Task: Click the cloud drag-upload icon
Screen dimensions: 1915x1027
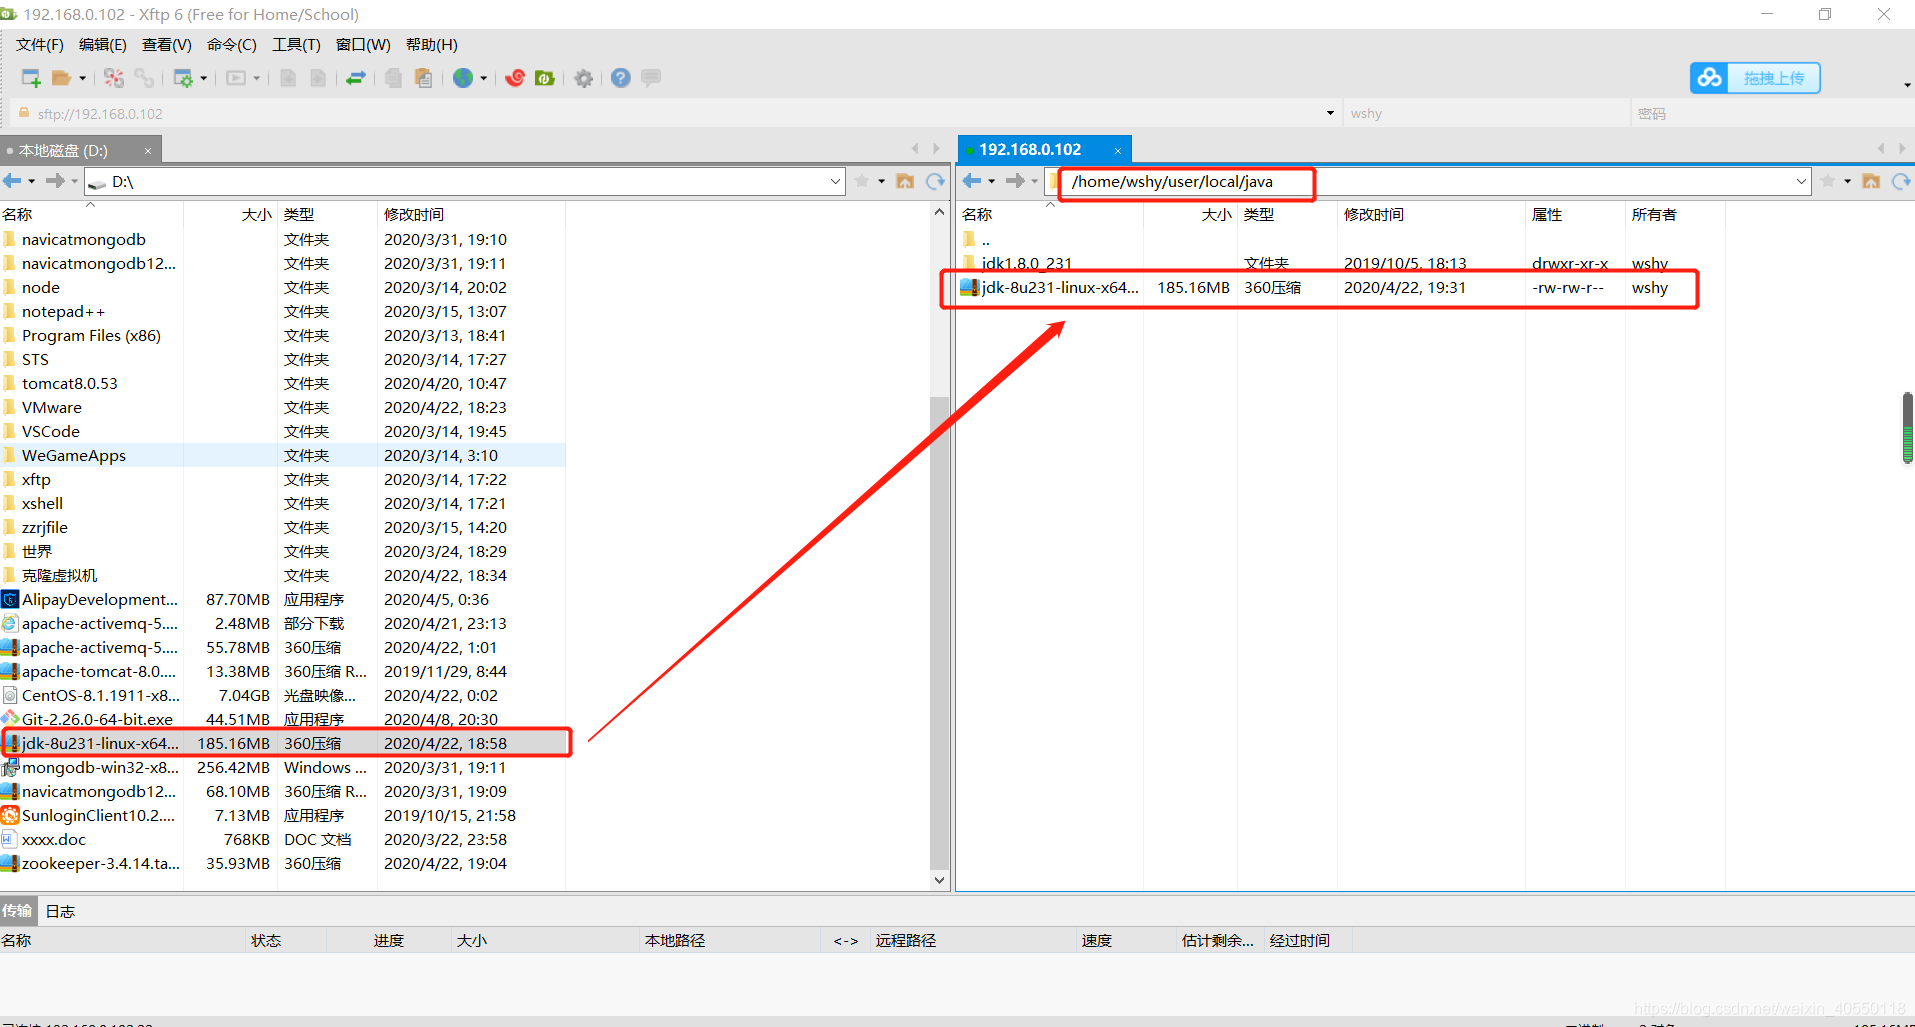Action: point(1710,78)
